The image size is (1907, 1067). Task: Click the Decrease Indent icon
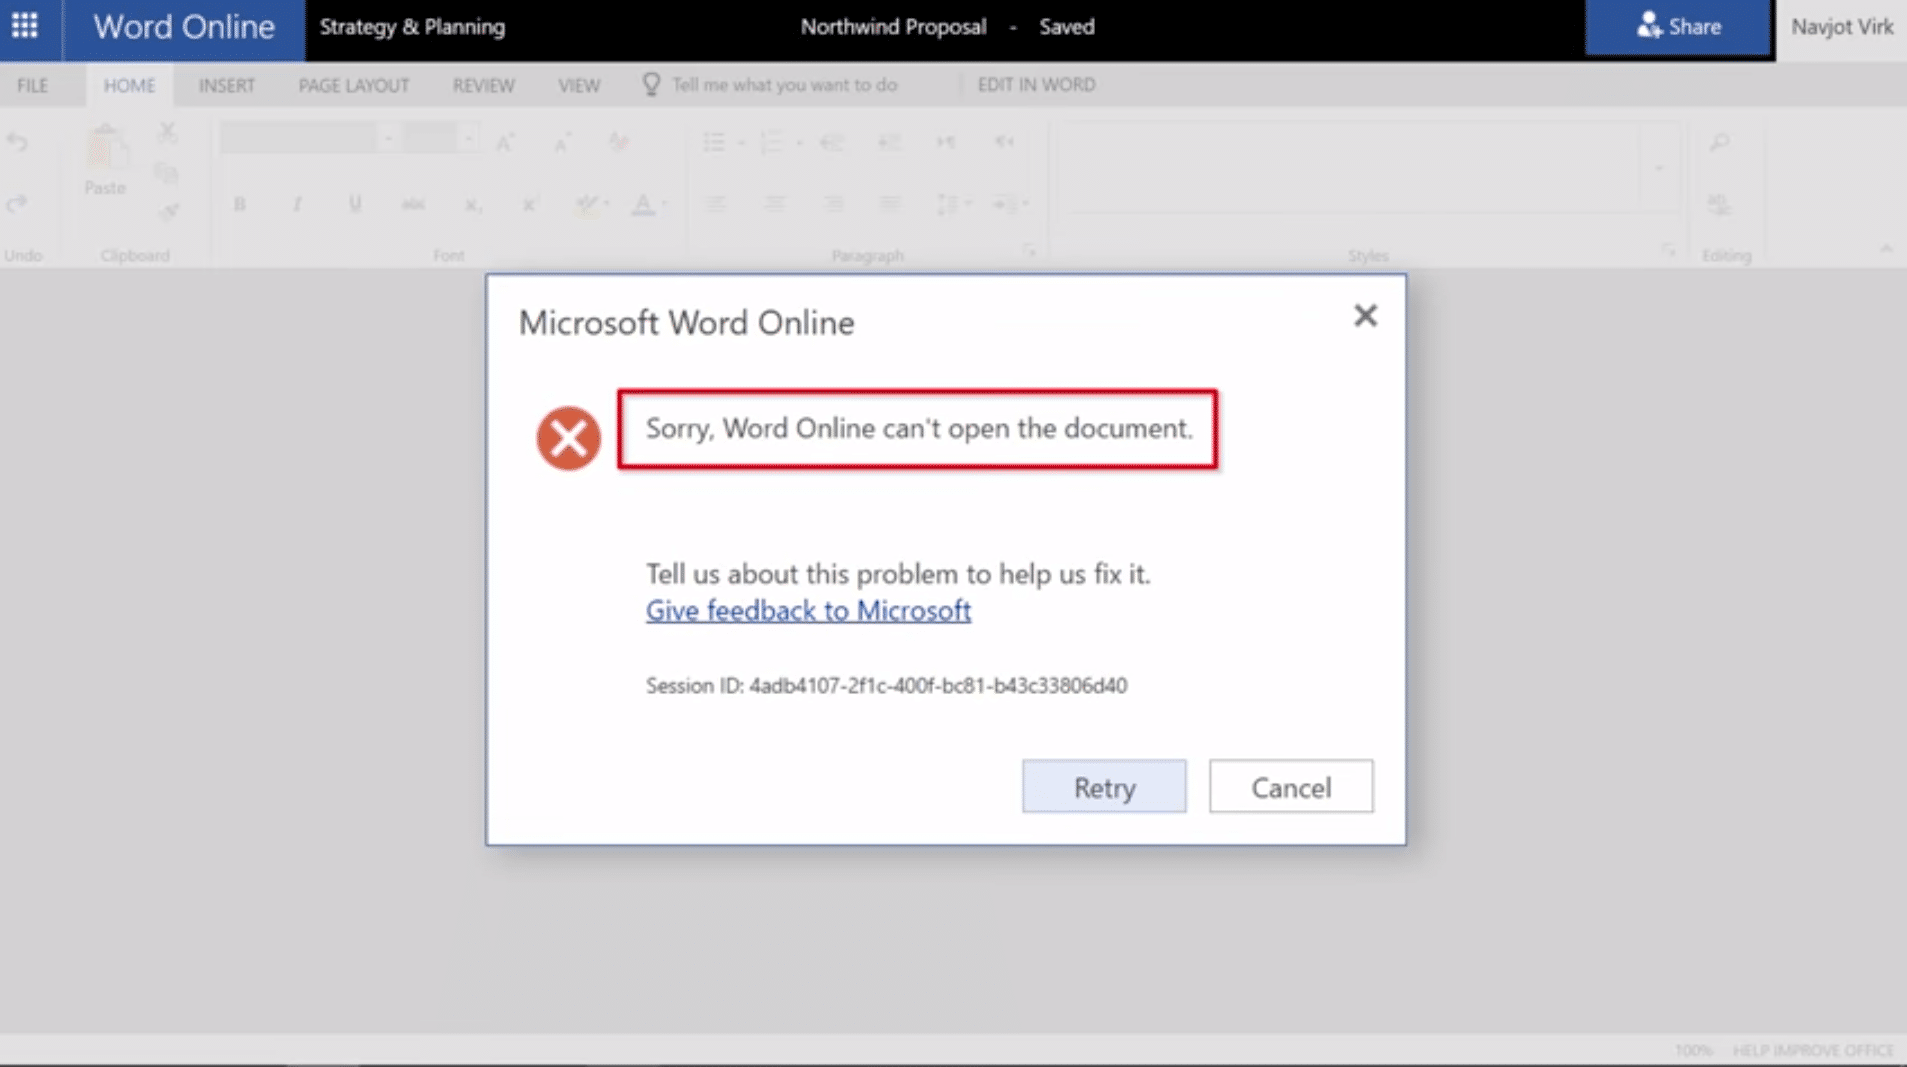click(831, 143)
